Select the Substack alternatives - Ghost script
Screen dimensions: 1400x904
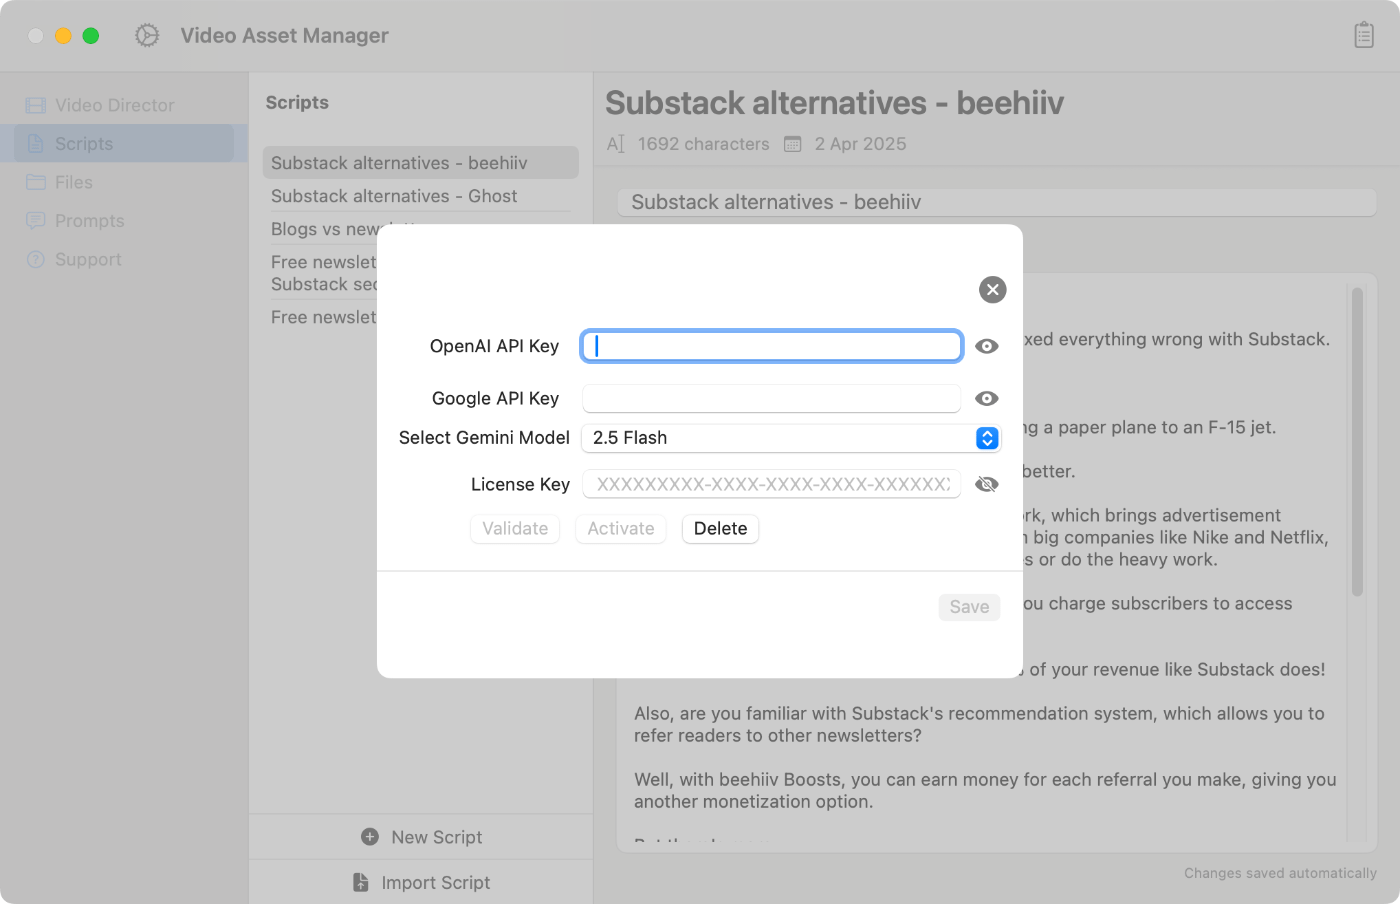point(394,196)
